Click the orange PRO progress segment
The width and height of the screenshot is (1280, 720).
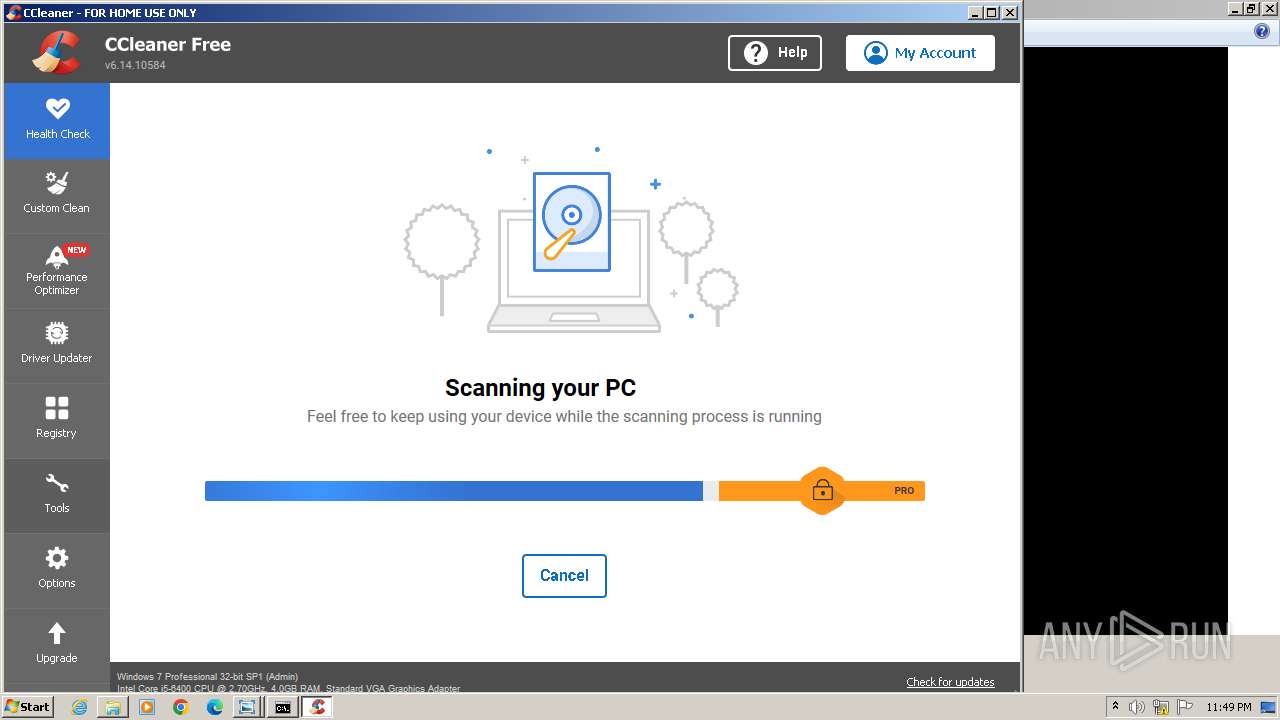tap(822, 490)
